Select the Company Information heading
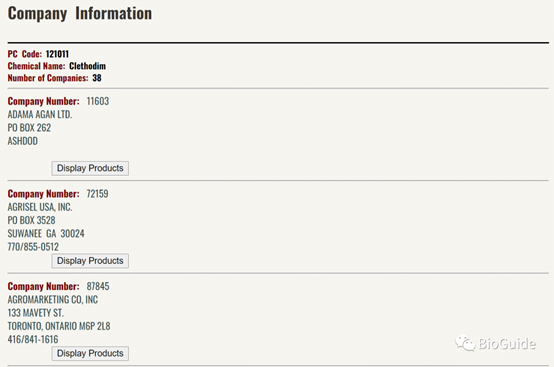 80,14
